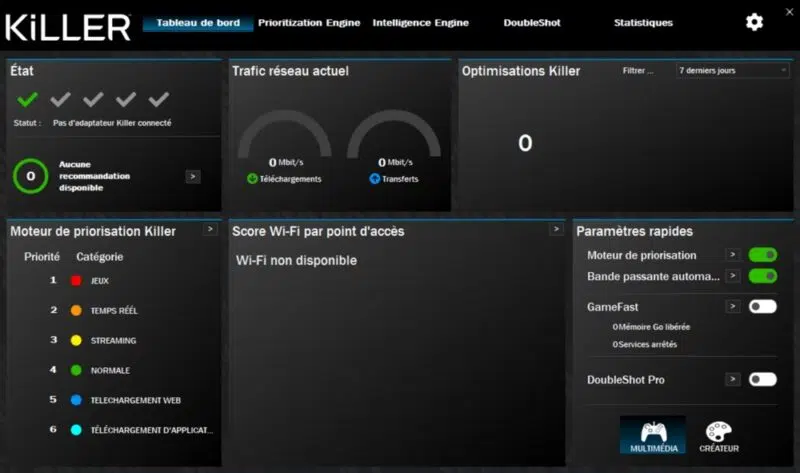The image size is (800, 473).
Task: Select the Créateur palette profile
Action: pyautogui.click(x=719, y=436)
